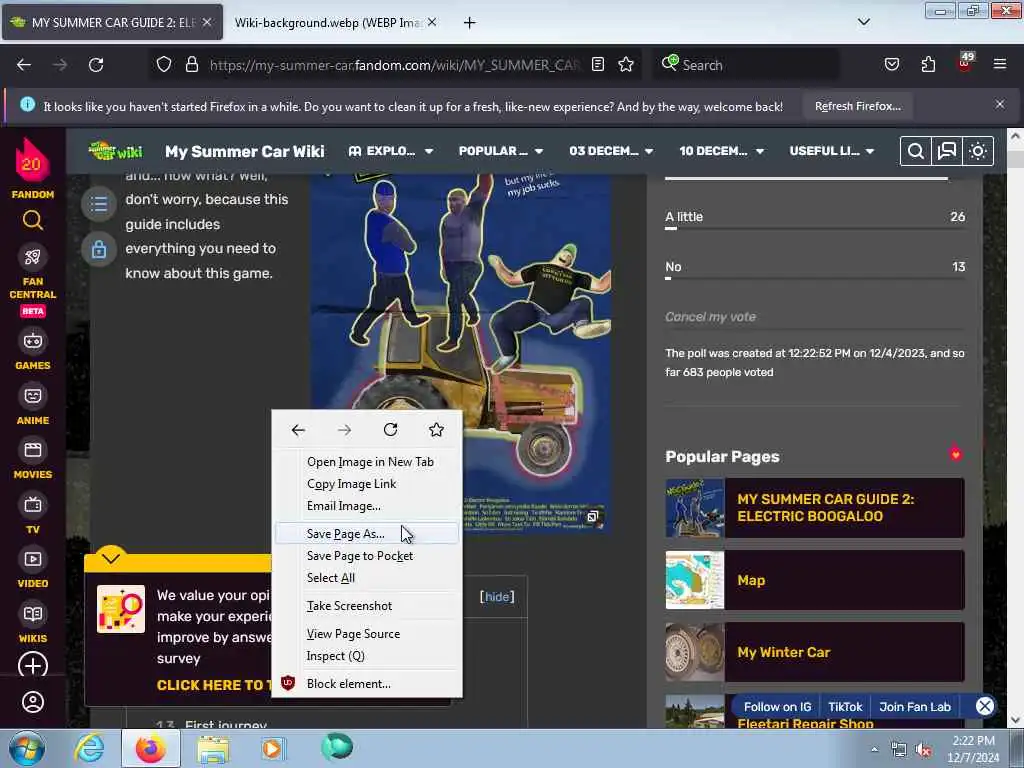This screenshot has width=1024, height=768.
Task: Open Fan Central rocket icon
Action: click(32, 257)
